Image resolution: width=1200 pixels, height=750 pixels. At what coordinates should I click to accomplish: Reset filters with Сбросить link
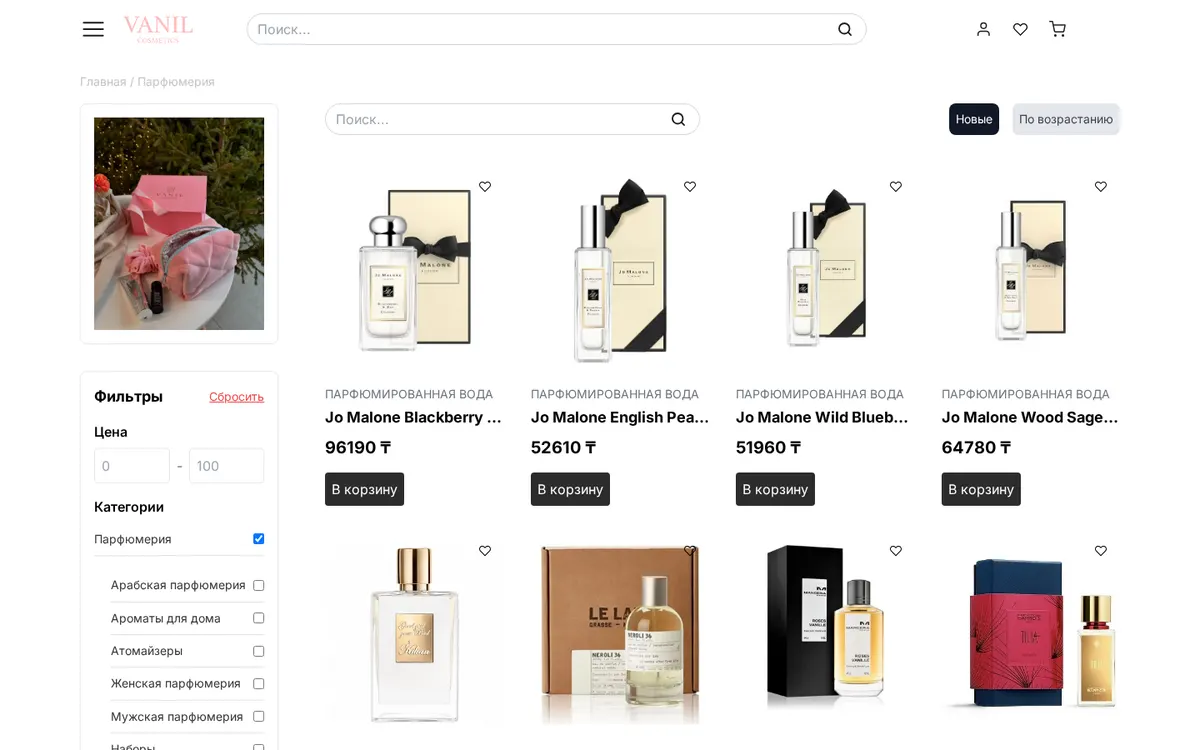pos(236,397)
